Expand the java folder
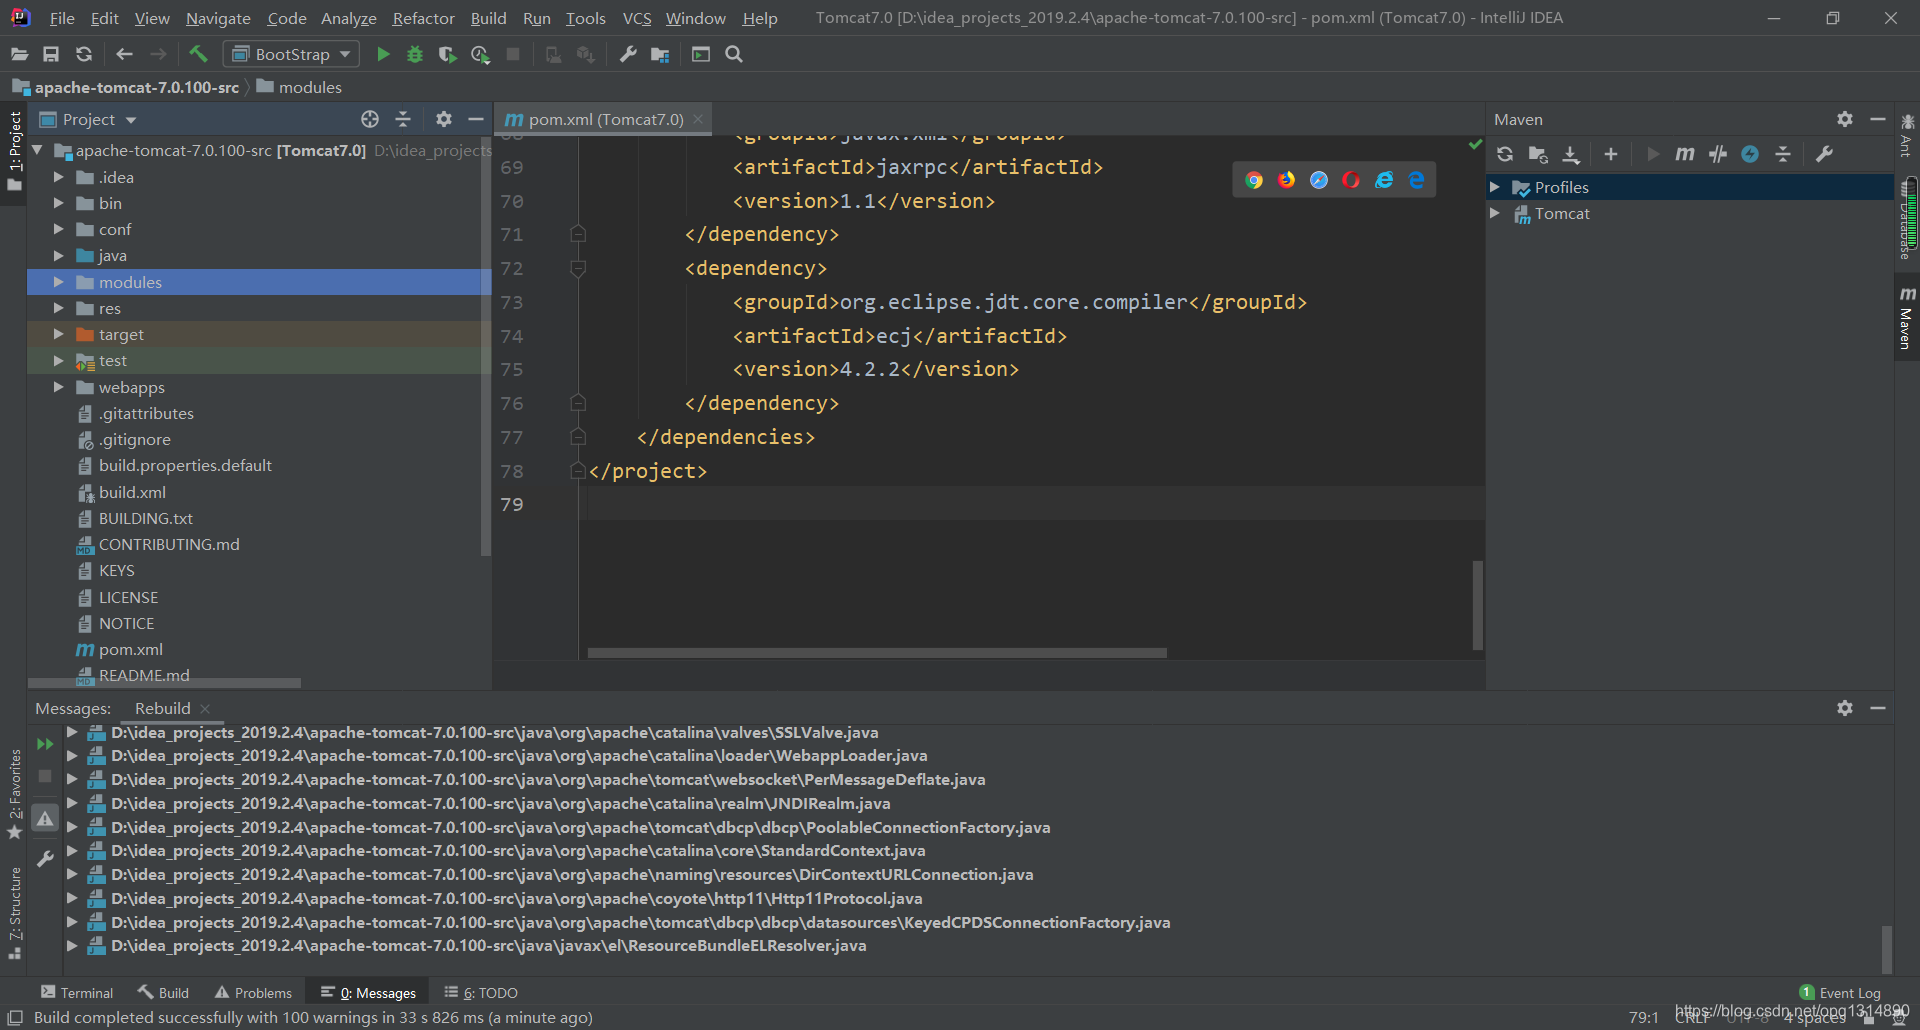1920x1030 pixels. pos(58,255)
